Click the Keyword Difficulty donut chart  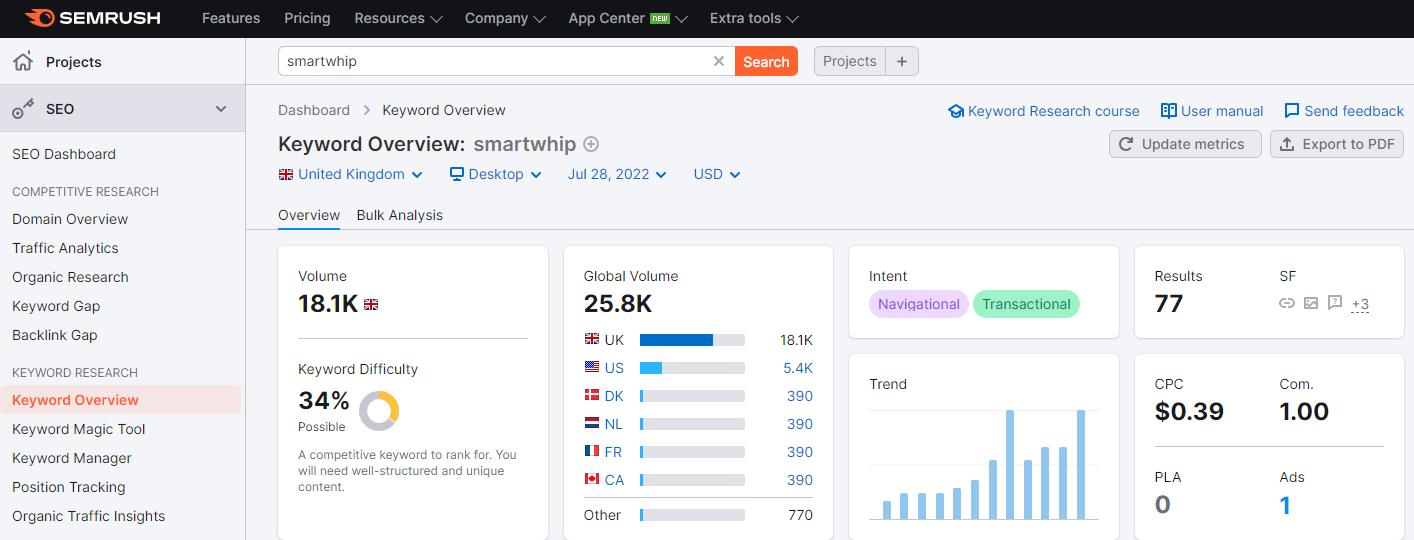(379, 410)
